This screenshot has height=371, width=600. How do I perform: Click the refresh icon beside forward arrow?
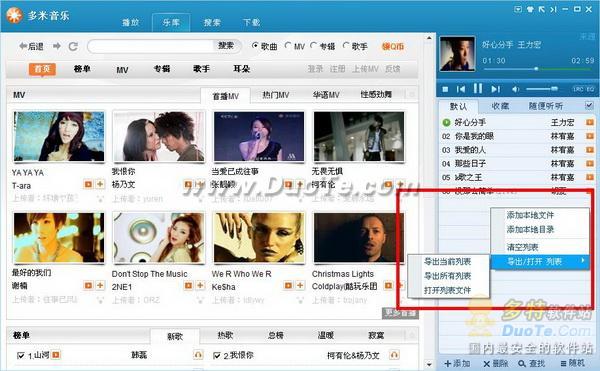click(x=73, y=46)
